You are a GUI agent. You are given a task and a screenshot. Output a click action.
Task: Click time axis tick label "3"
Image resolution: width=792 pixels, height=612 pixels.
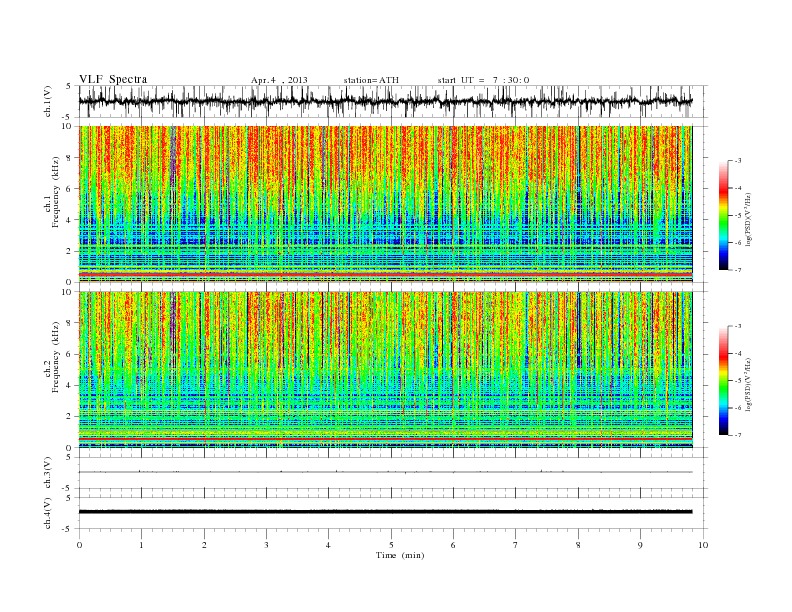[266, 545]
